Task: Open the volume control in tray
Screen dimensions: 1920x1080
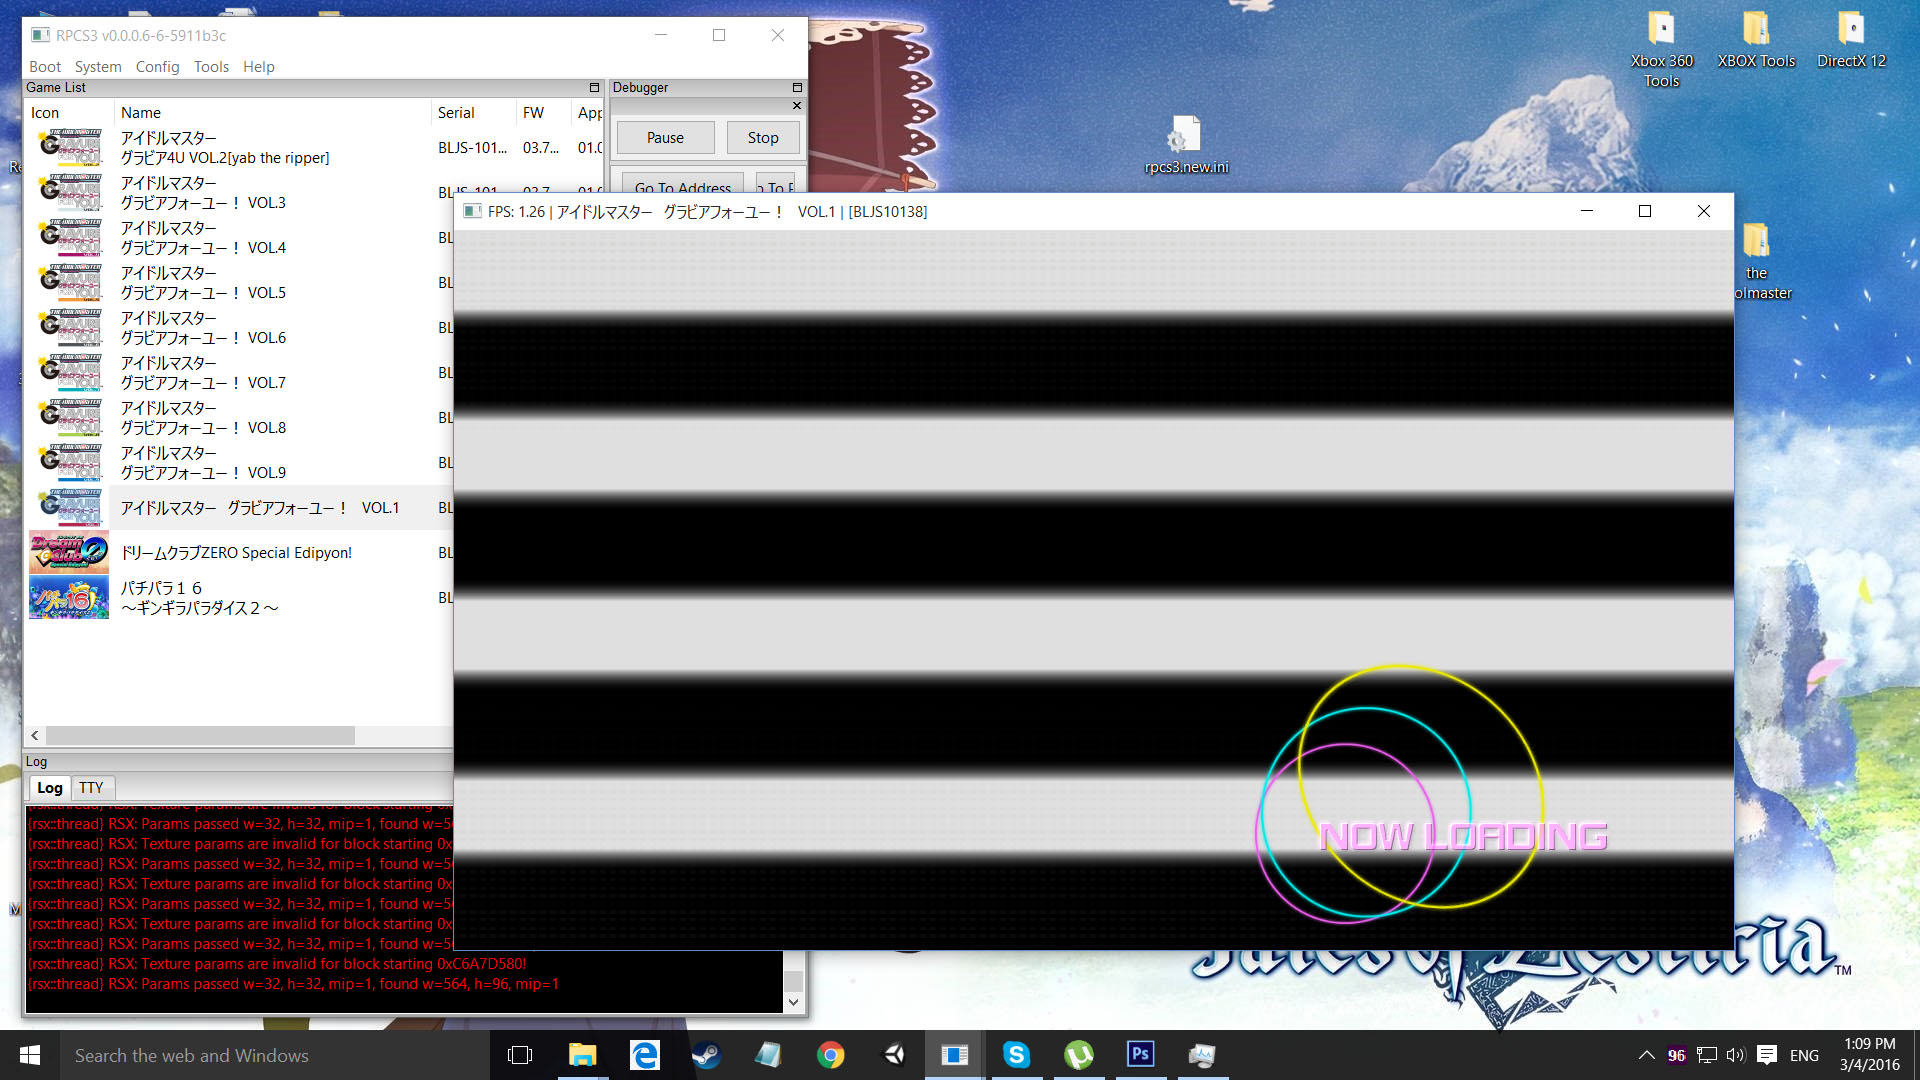Action: [1735, 1055]
